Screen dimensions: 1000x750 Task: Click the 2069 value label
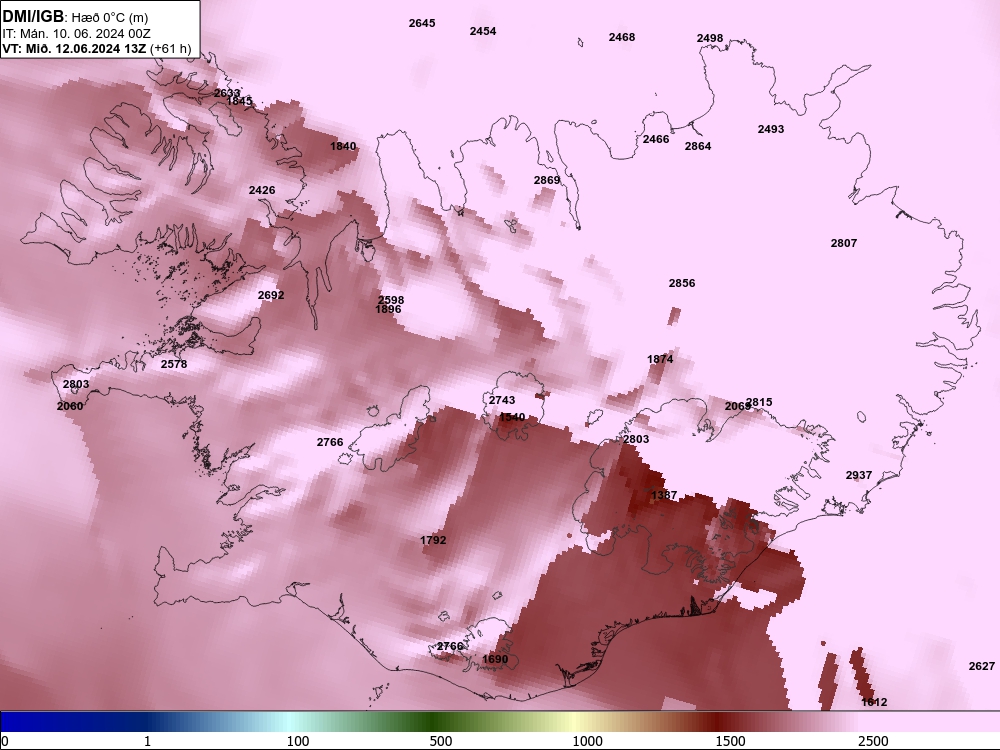tap(737, 406)
